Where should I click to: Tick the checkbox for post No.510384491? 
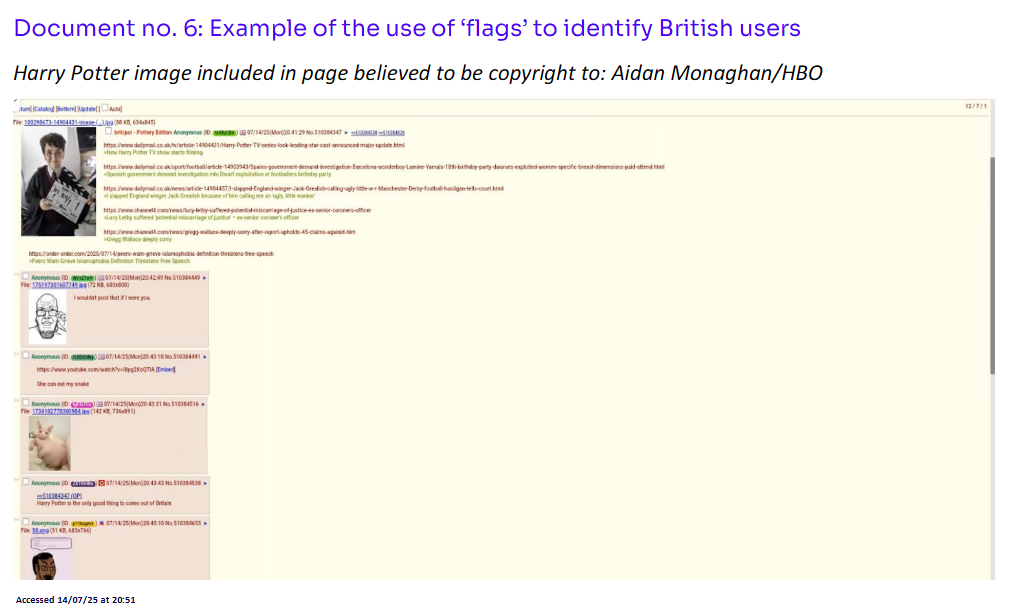coord(26,355)
